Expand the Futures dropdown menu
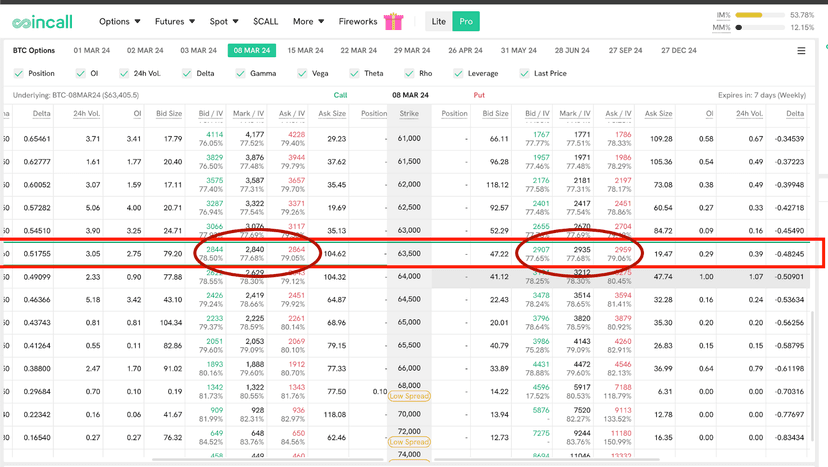828x467 pixels. coord(175,22)
